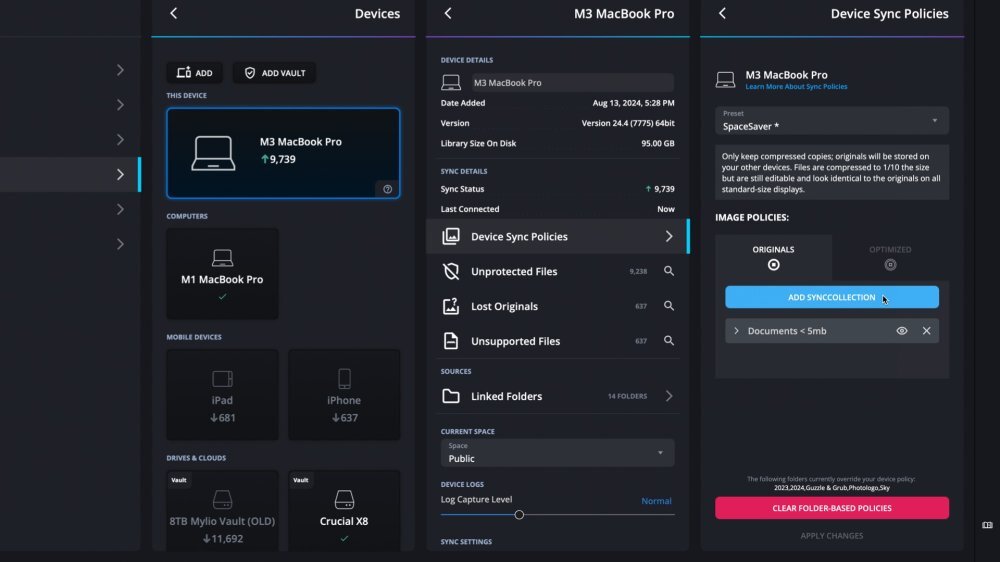Screen dimensions: 1000x562
Task: Open Device Sync Policies menu item
Action: point(557,237)
